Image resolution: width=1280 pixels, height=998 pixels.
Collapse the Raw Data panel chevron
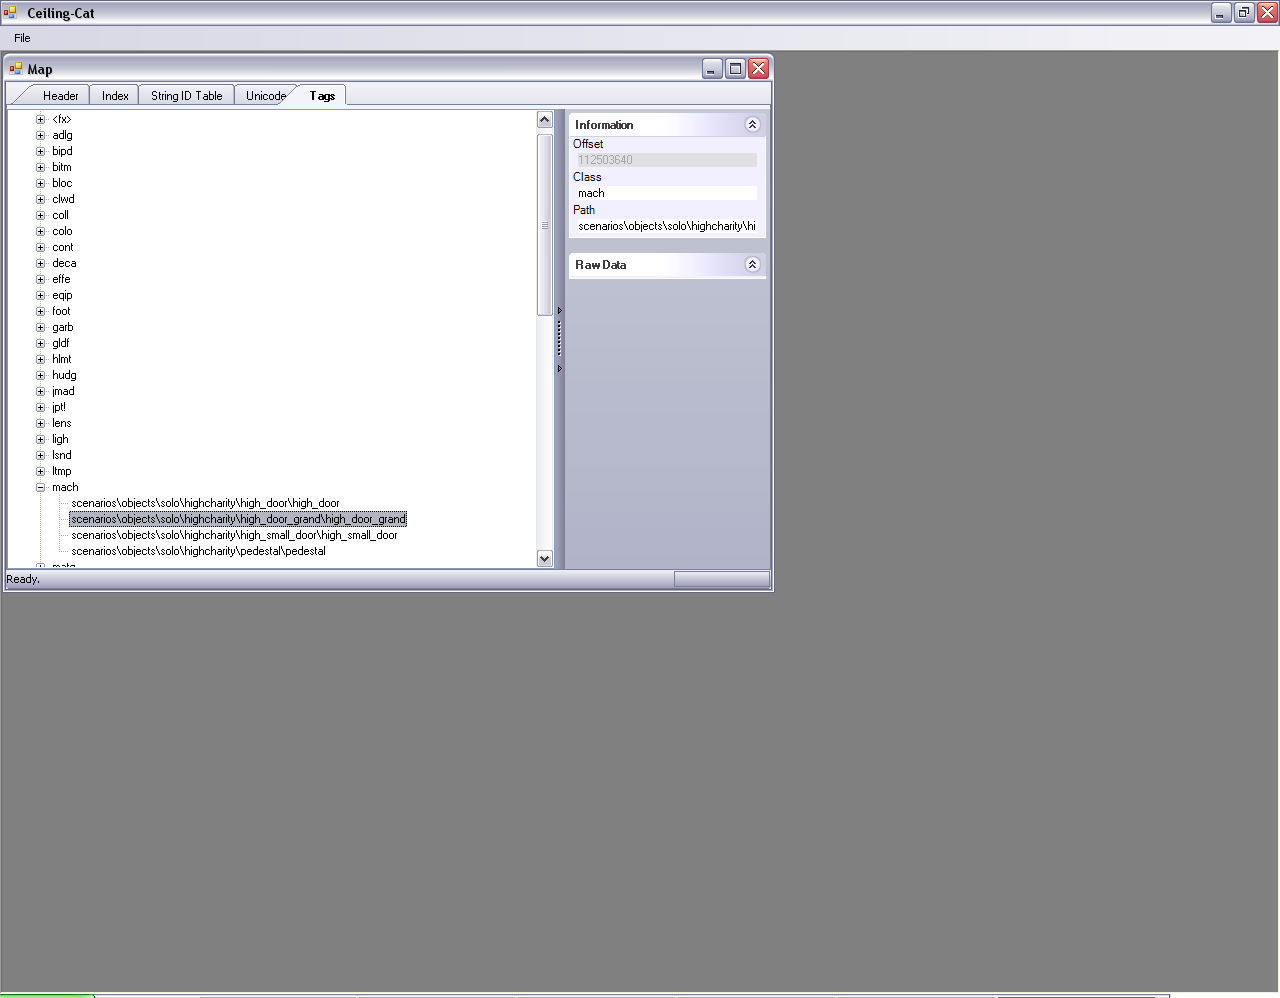(x=752, y=265)
